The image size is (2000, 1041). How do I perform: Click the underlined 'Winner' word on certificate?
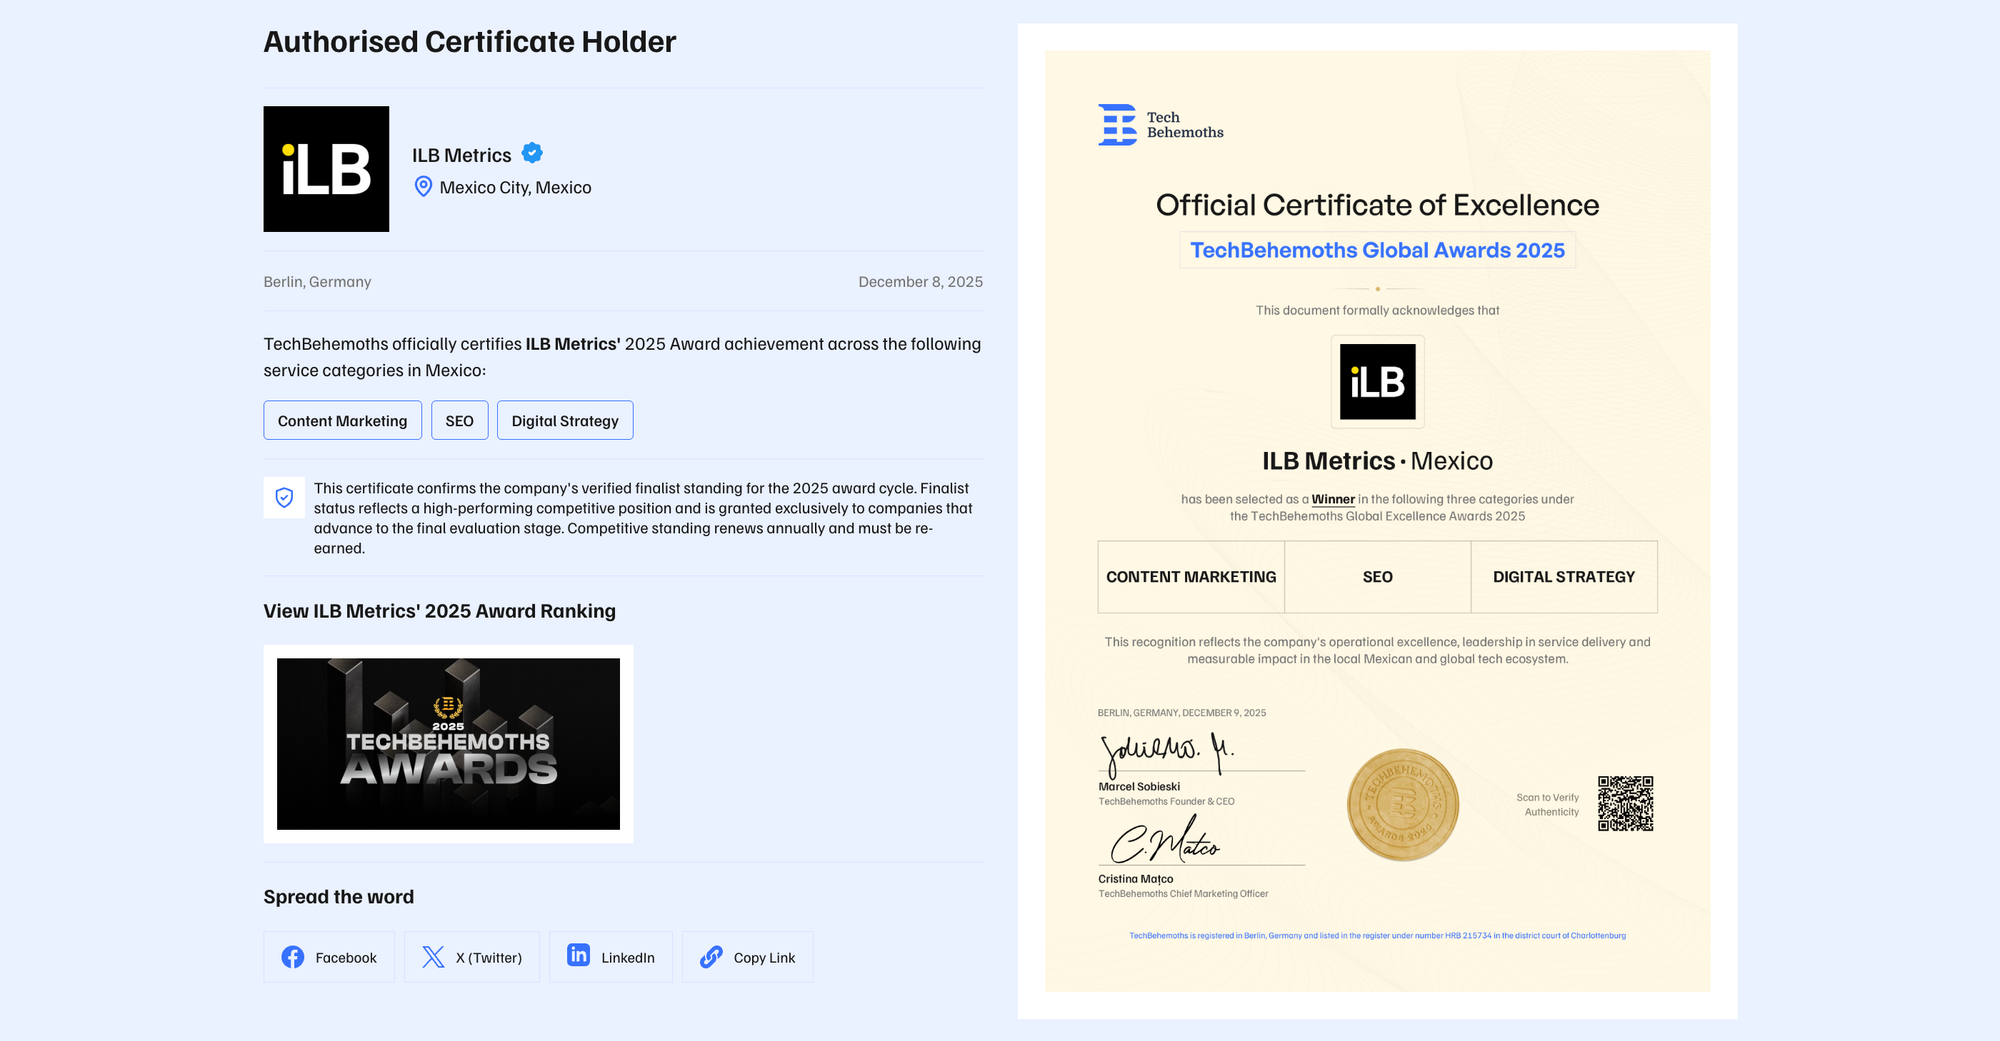point(1333,499)
